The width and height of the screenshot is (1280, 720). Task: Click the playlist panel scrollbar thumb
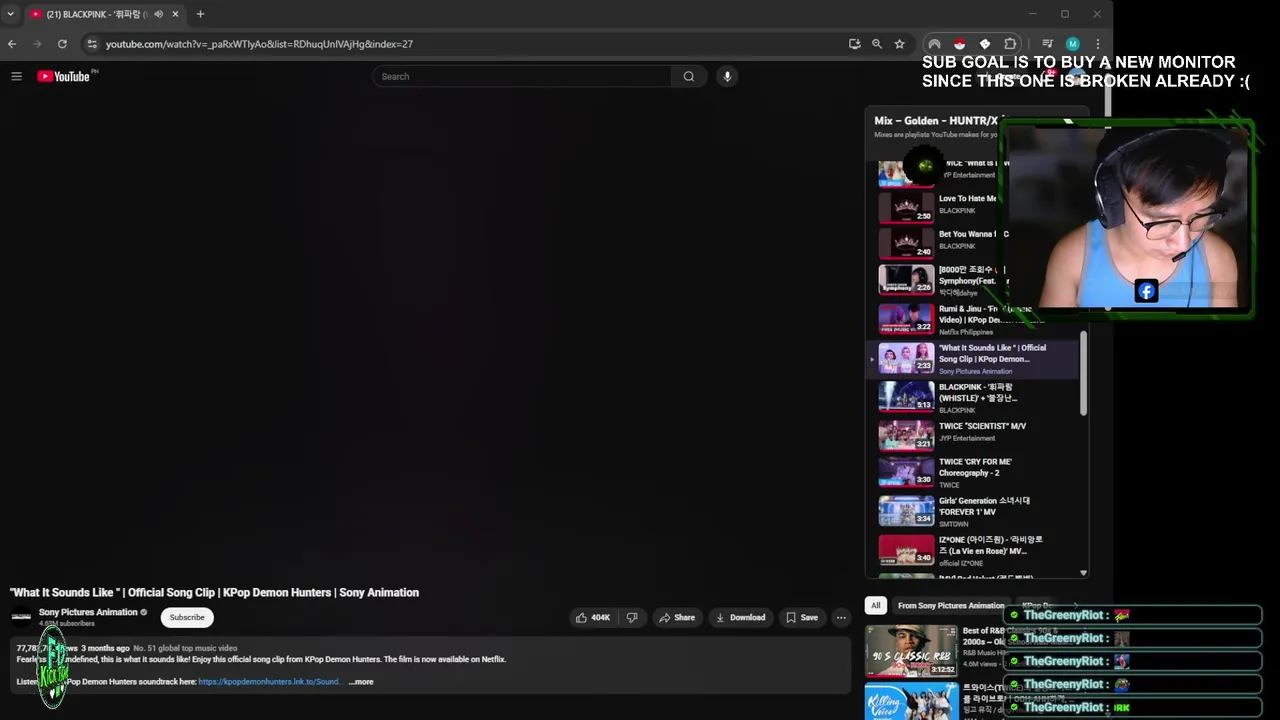pos(1084,374)
